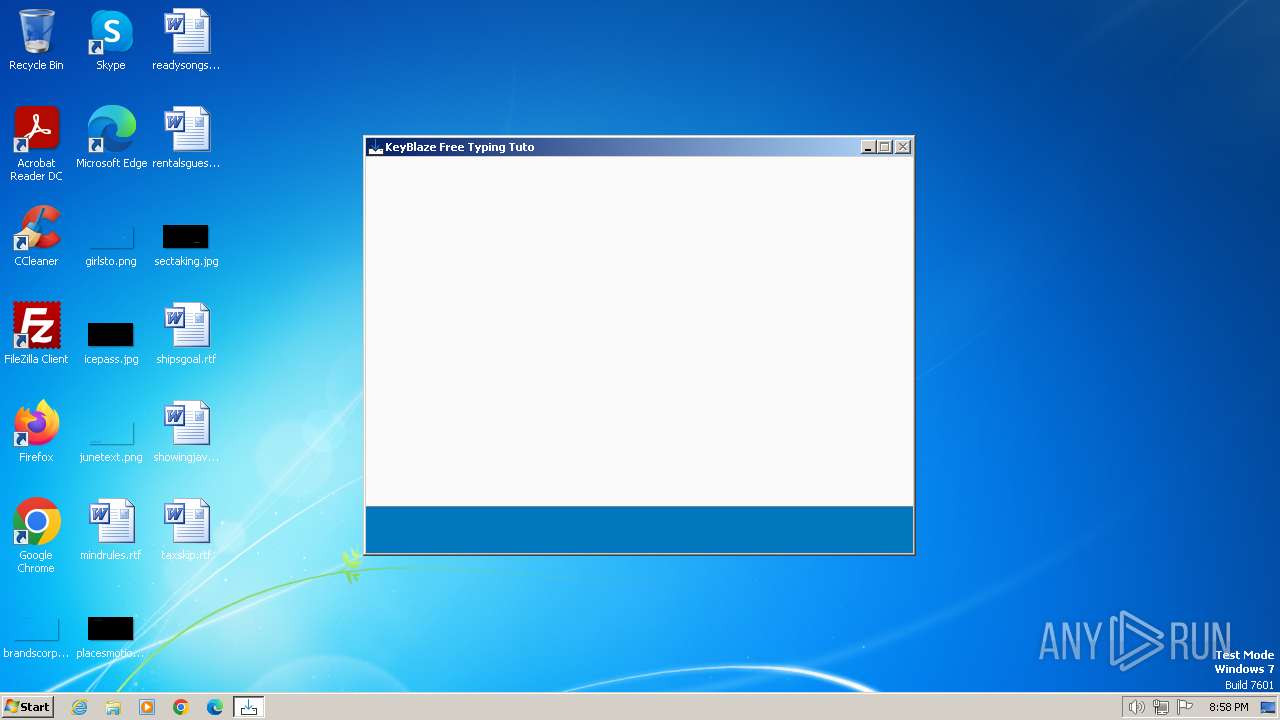Open Acrobat Reader DC shortcut
1280x720 pixels.
36,145
